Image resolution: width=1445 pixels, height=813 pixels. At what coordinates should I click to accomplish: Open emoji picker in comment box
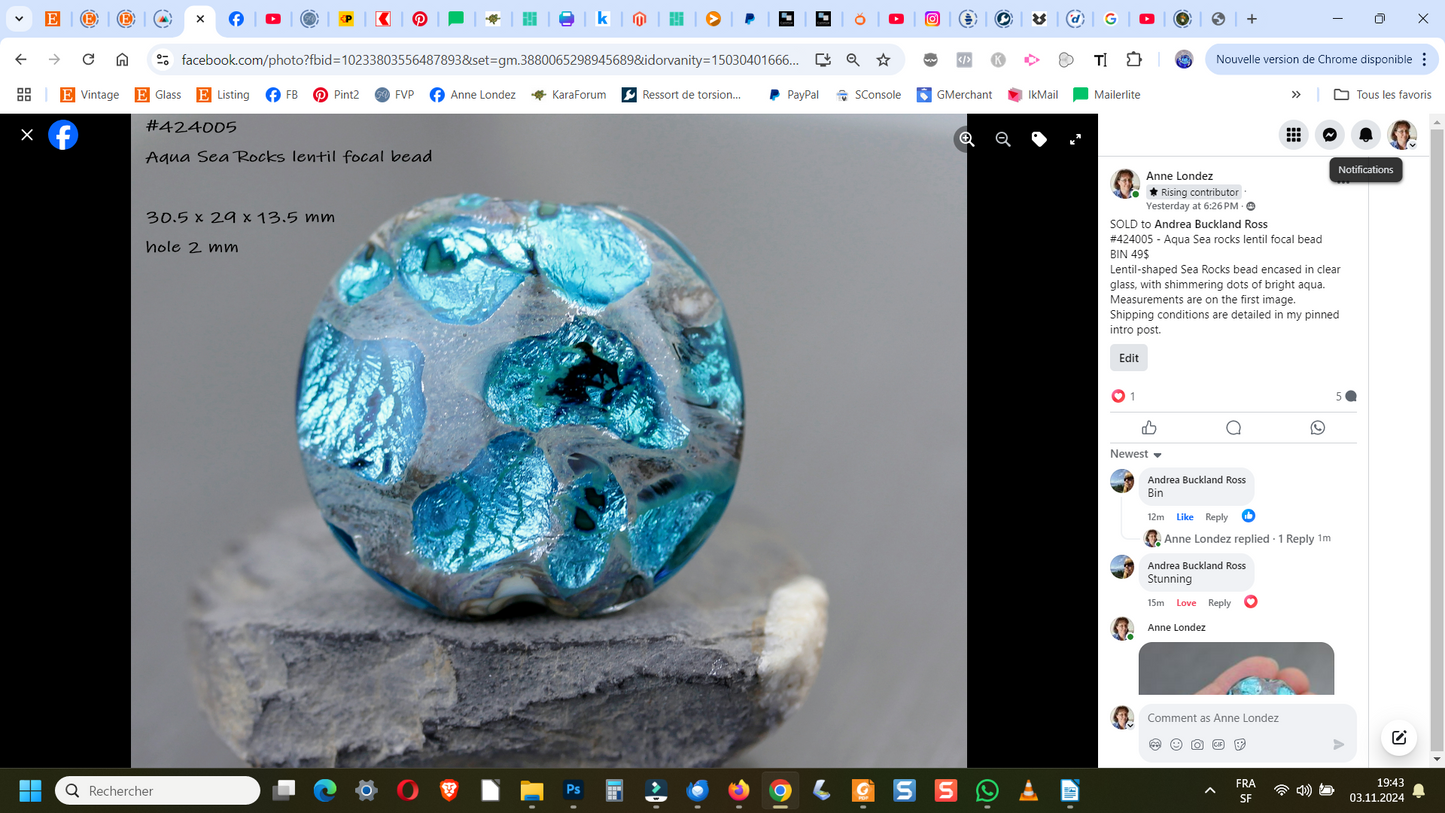point(1176,745)
